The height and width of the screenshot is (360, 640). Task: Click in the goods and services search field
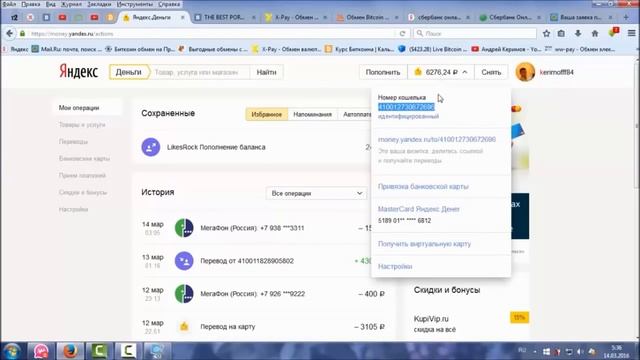(x=199, y=72)
